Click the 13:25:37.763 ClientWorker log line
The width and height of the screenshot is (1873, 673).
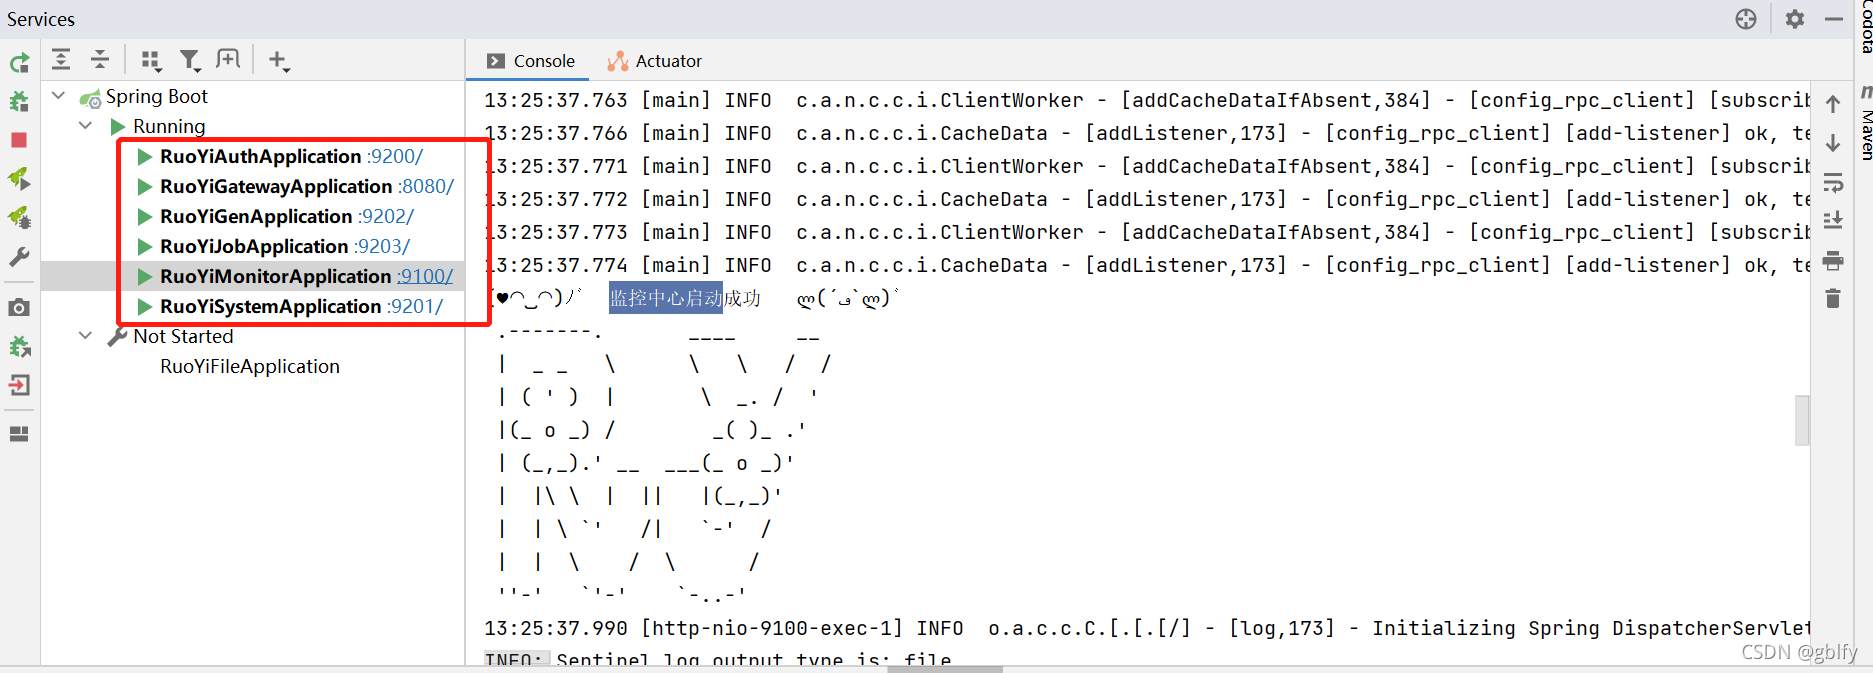(1147, 100)
